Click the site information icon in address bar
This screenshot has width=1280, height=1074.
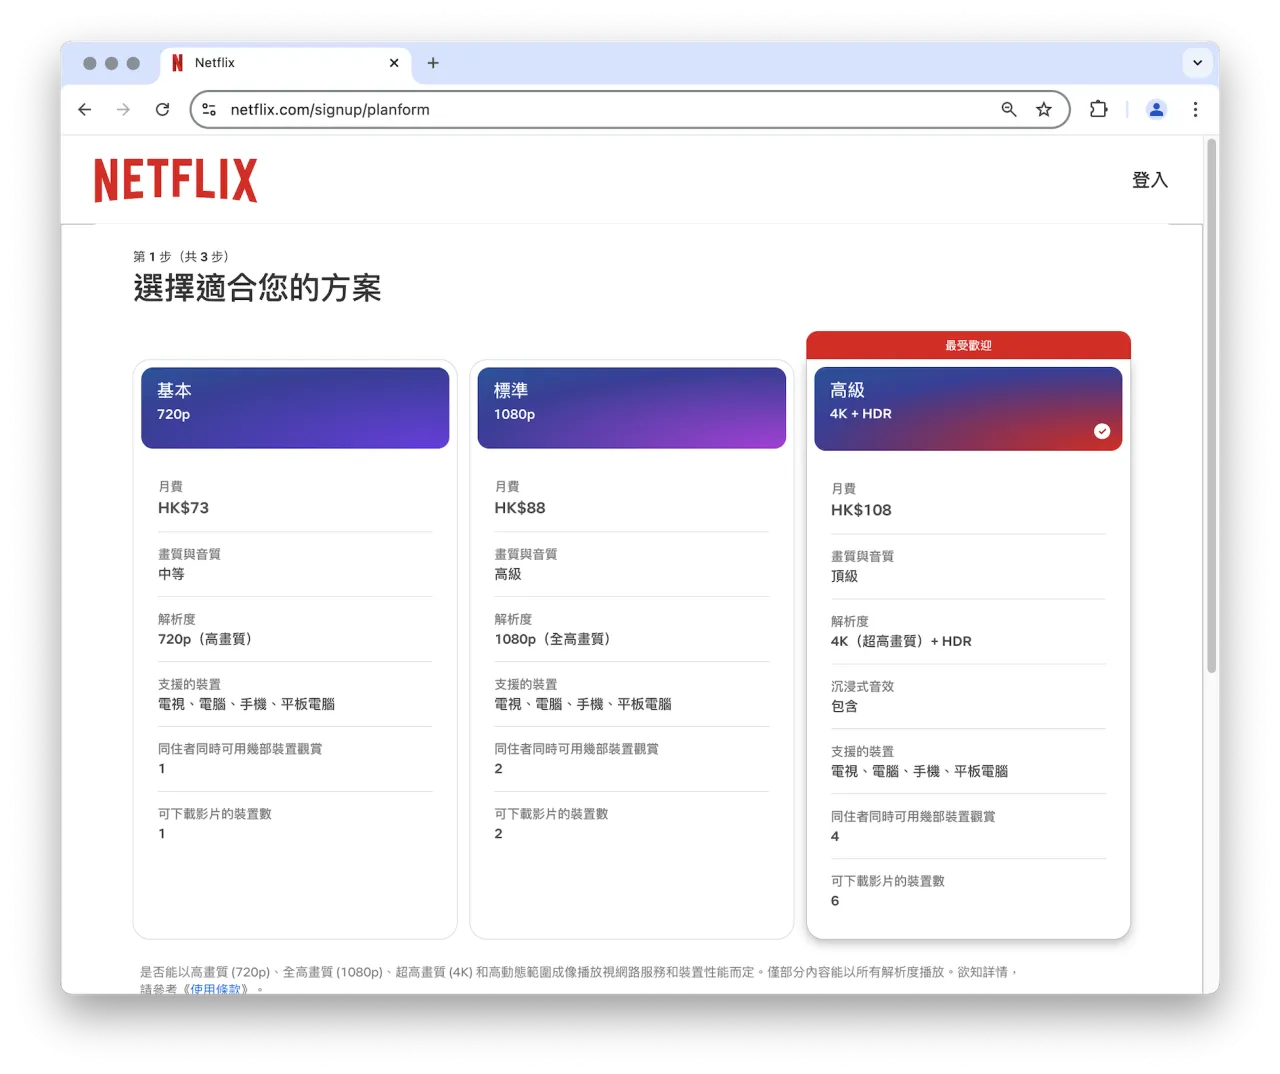(209, 109)
